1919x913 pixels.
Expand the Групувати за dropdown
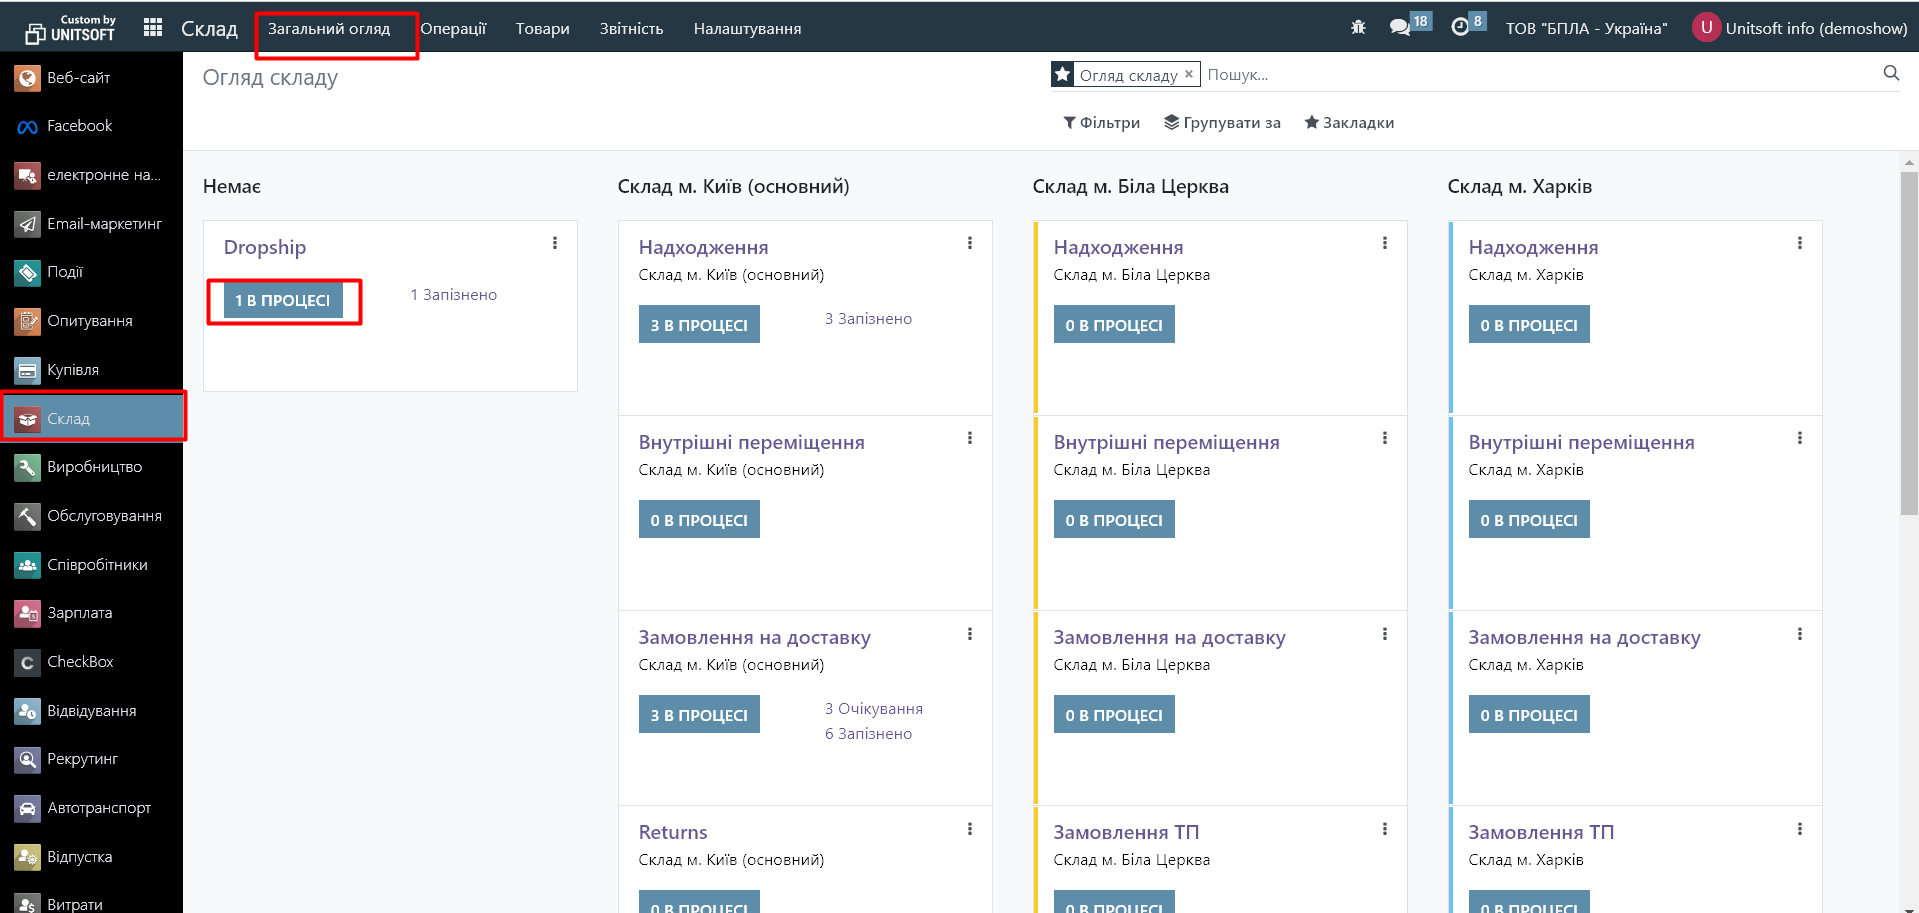[x=1222, y=123]
